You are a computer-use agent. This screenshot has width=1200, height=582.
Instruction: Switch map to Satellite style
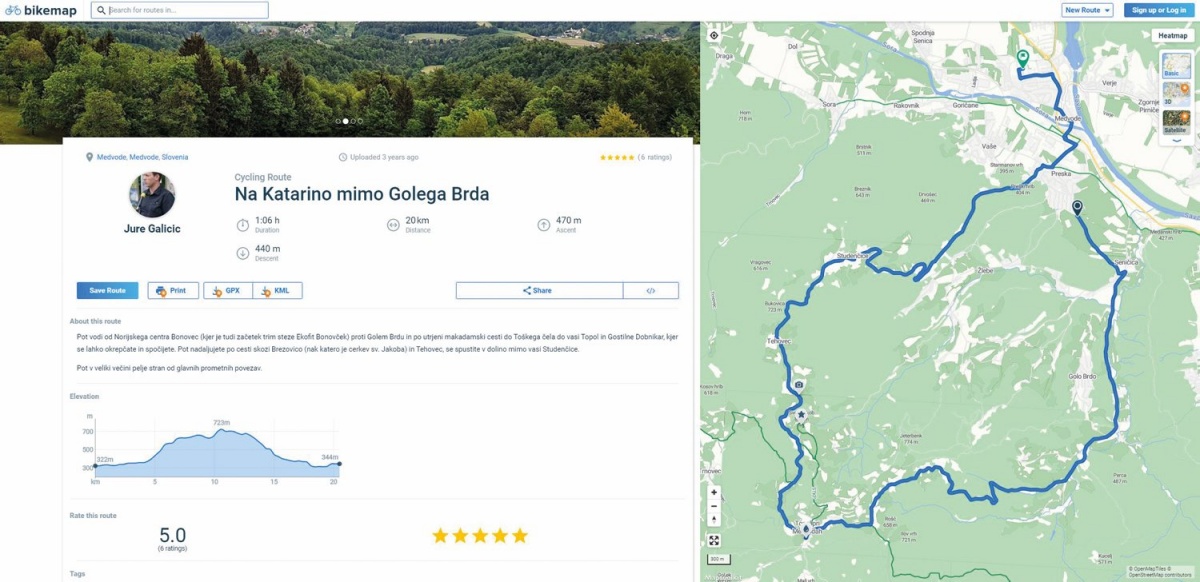click(x=1176, y=123)
